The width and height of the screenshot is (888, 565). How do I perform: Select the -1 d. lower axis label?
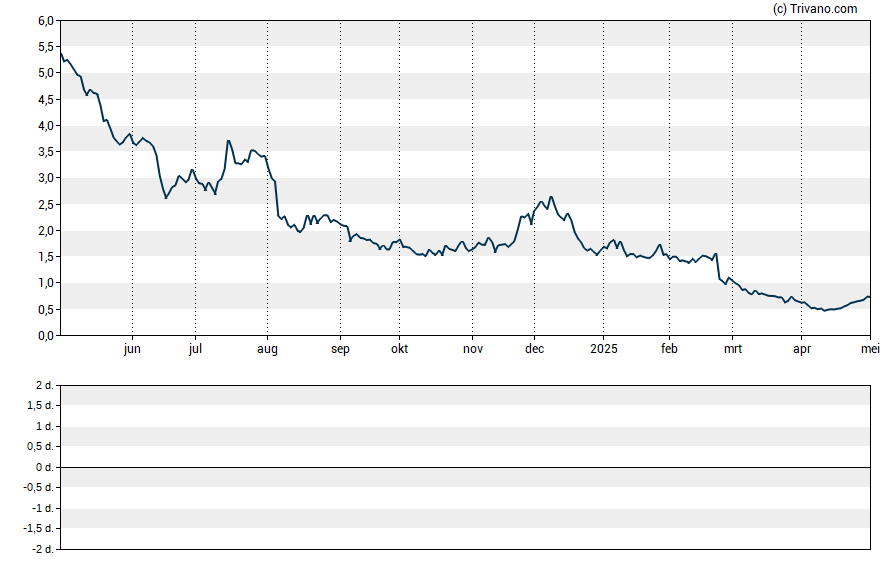(43, 508)
